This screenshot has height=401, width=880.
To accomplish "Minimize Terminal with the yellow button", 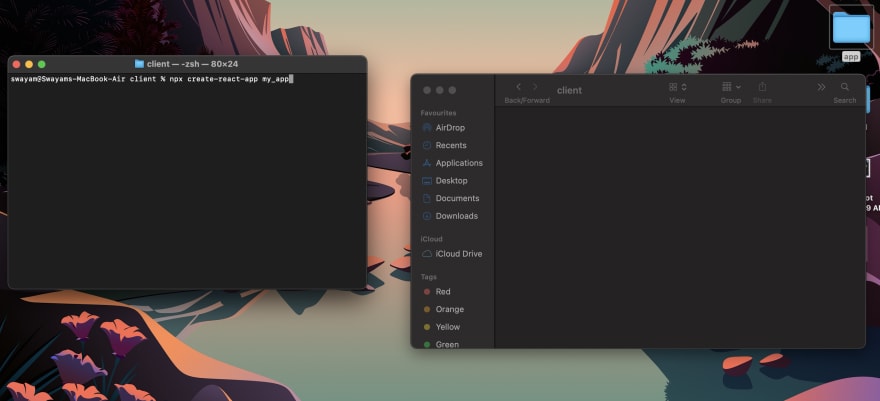I will tap(29, 64).
